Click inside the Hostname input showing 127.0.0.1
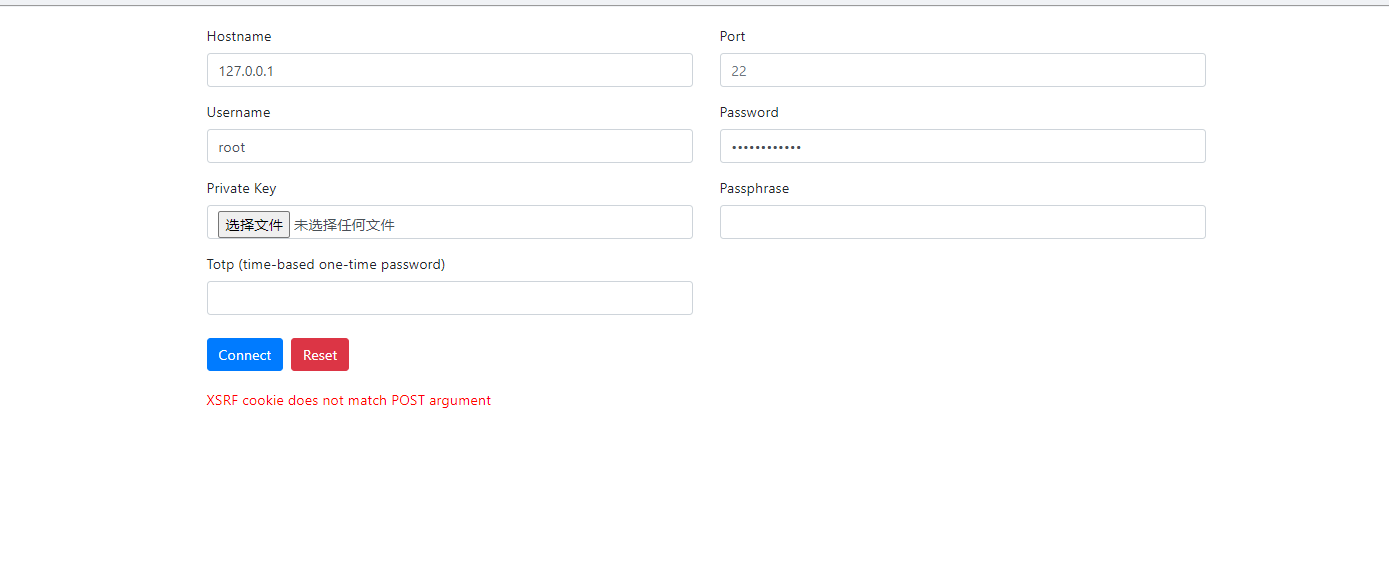 point(449,70)
